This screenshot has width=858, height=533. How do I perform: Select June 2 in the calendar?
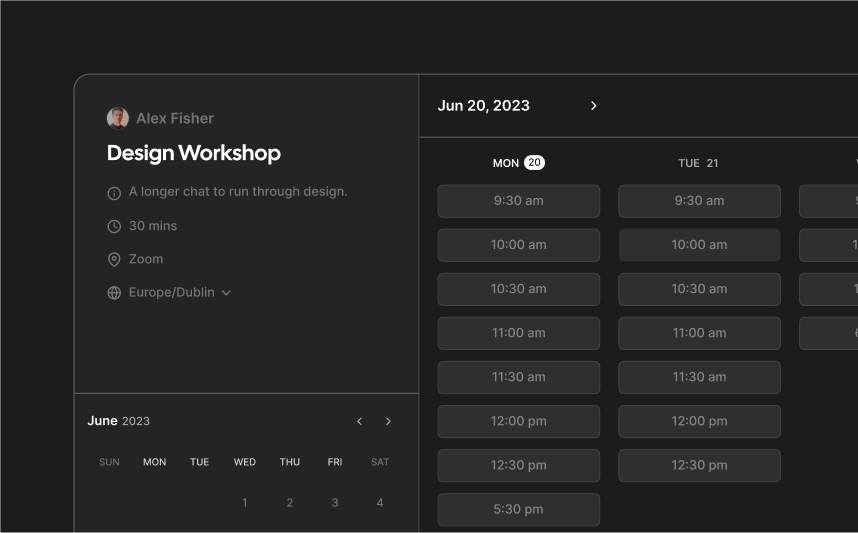click(290, 503)
